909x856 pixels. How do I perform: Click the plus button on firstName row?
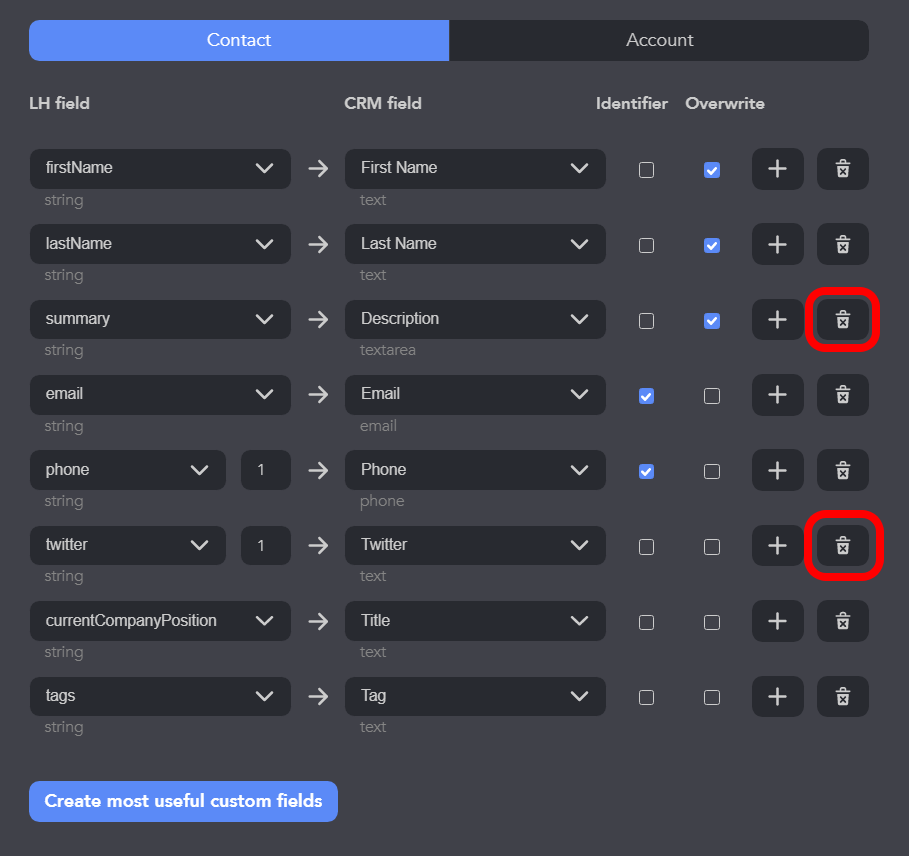777,169
